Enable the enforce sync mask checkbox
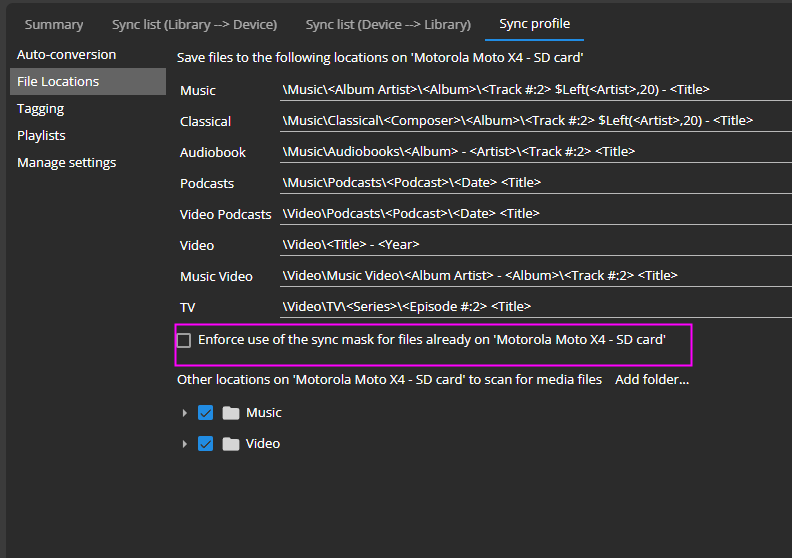Screen dimensions: 792x558 [x=184, y=340]
